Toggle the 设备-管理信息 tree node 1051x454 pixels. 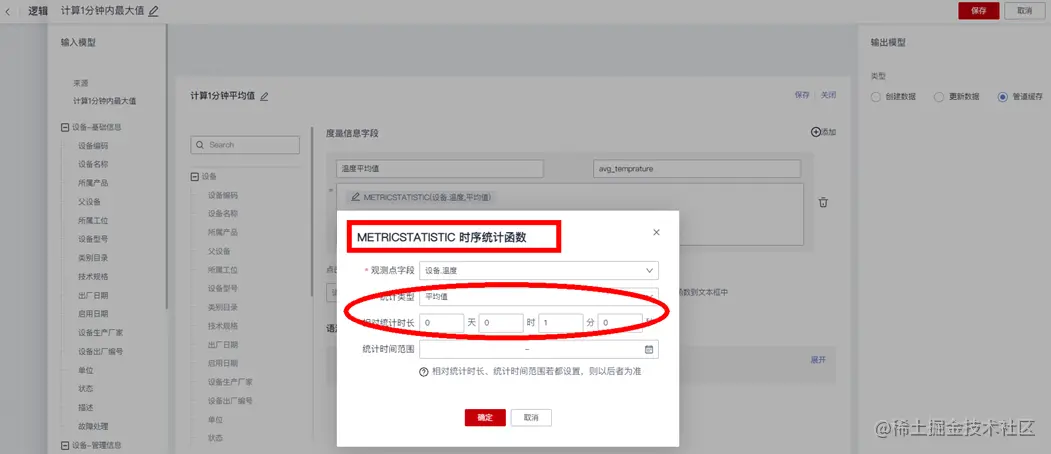(65, 445)
